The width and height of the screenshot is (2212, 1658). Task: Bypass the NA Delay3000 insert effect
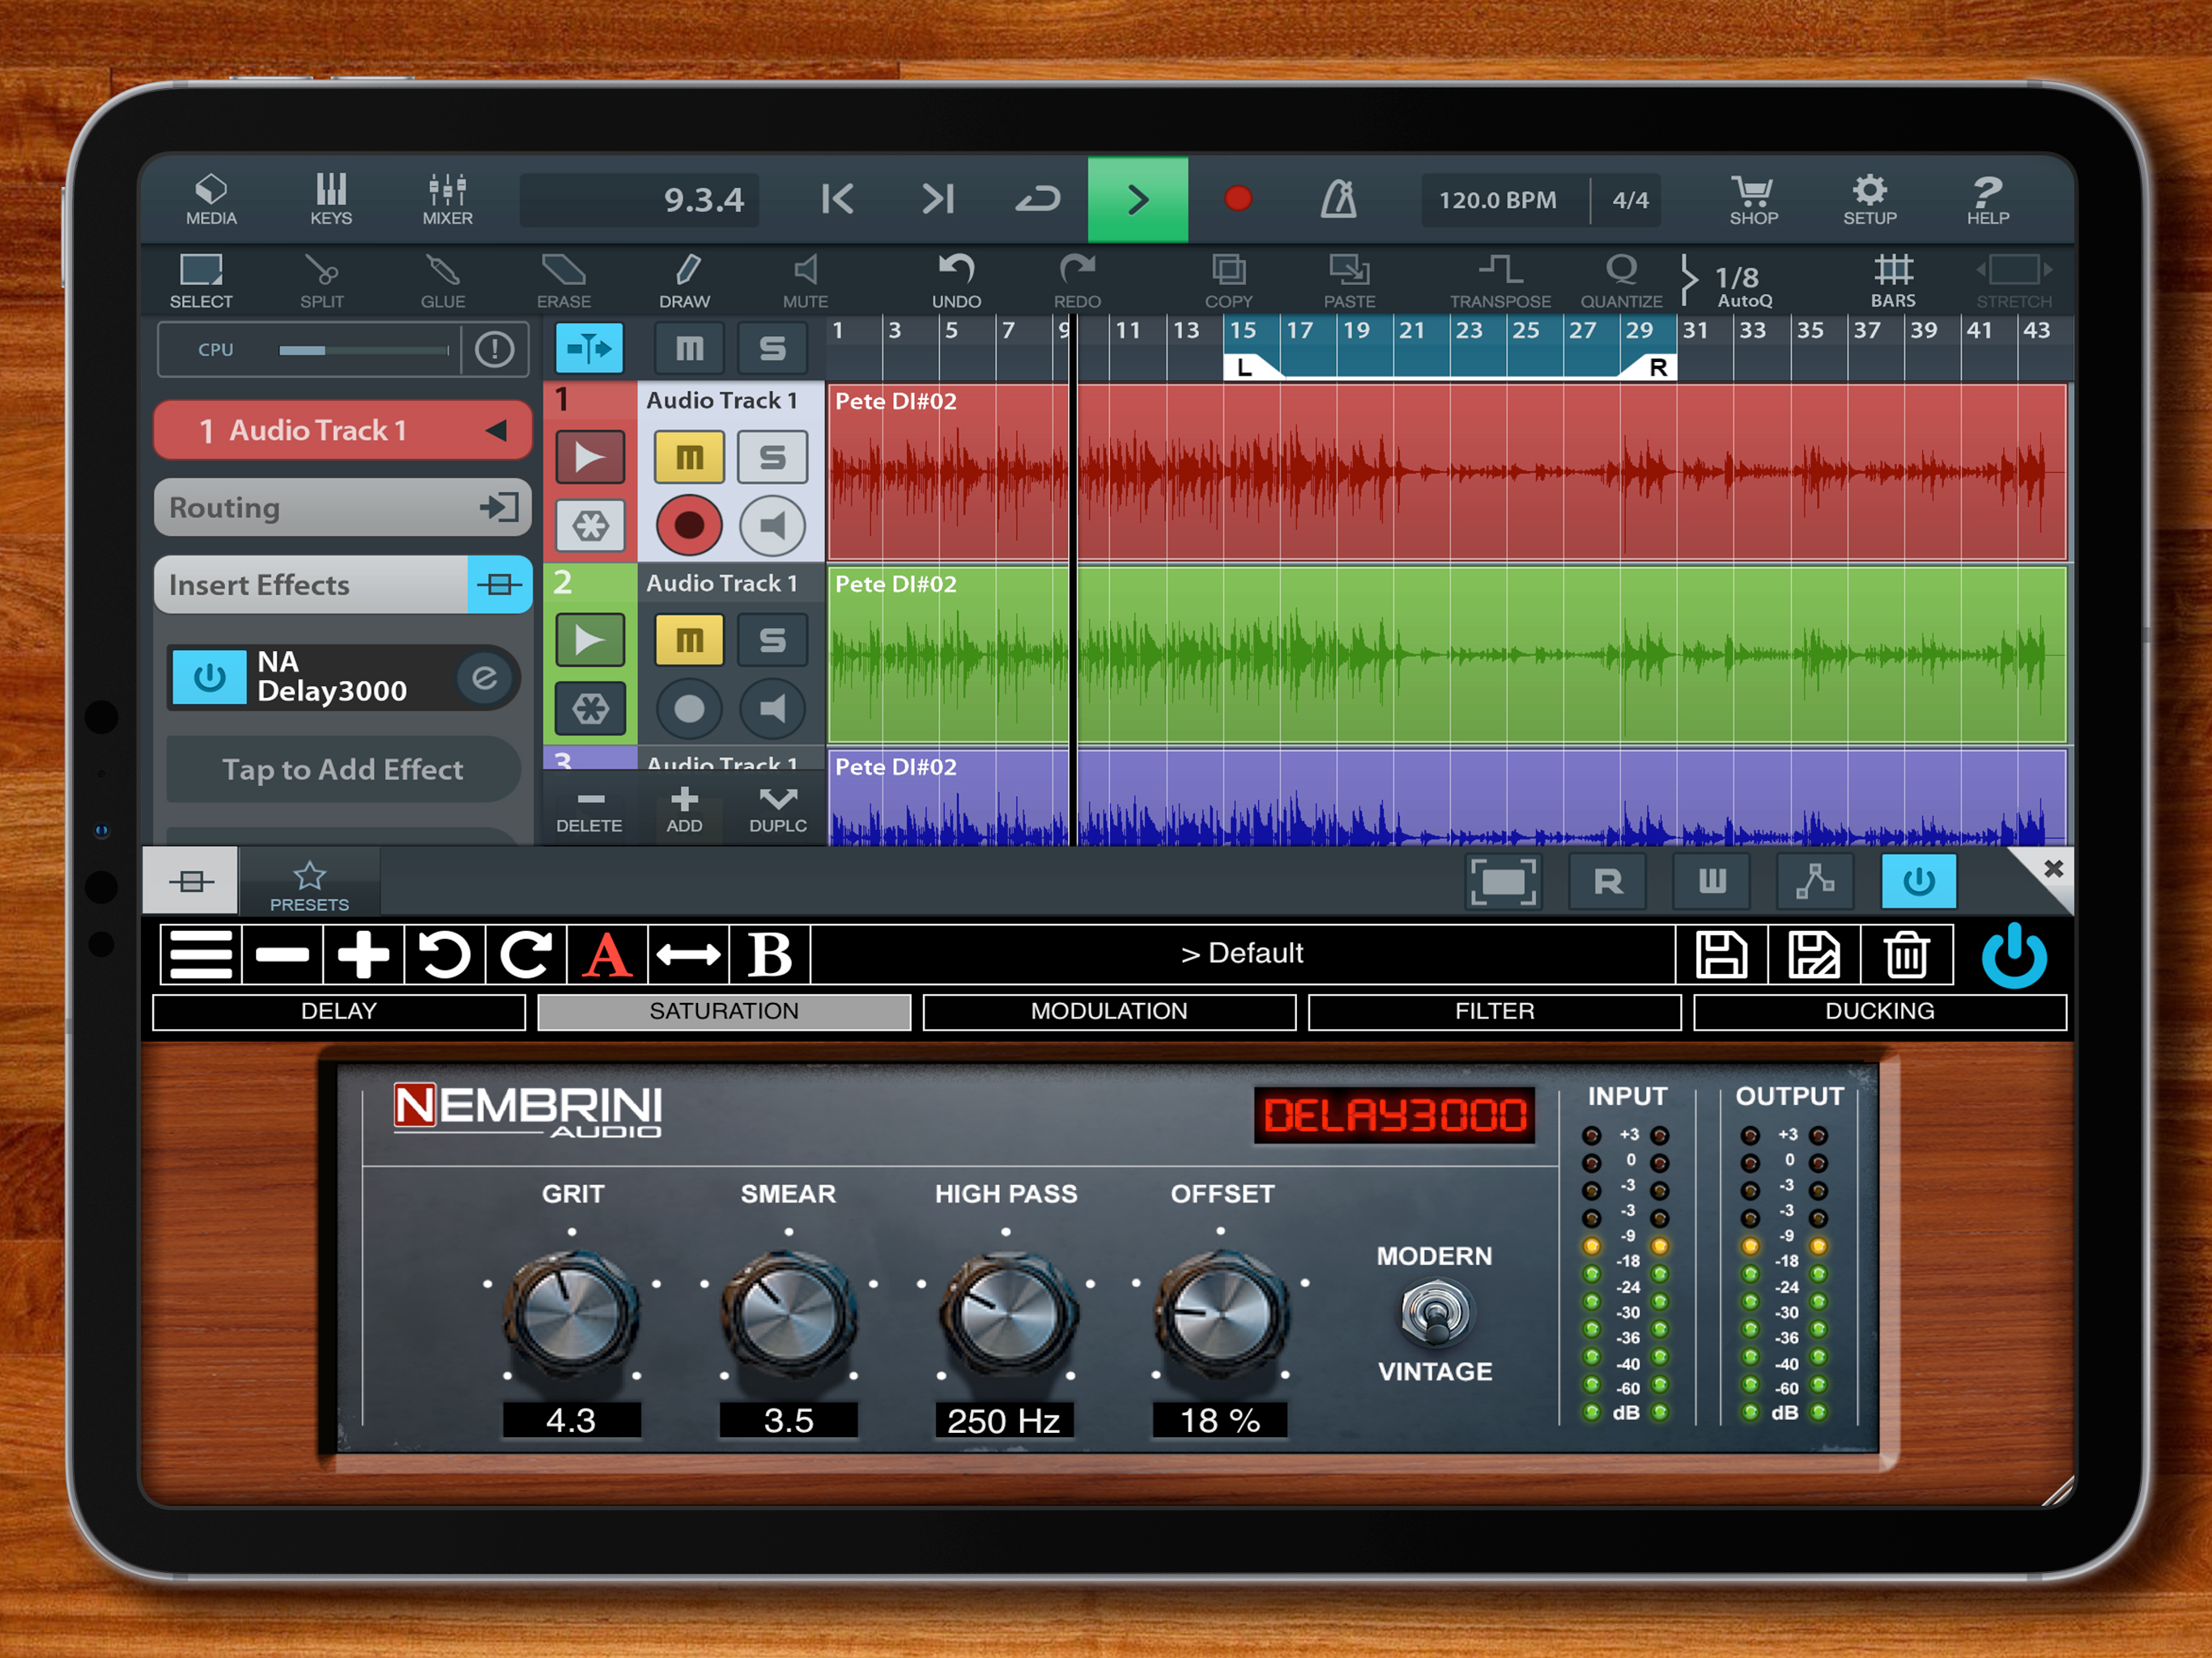[x=209, y=677]
